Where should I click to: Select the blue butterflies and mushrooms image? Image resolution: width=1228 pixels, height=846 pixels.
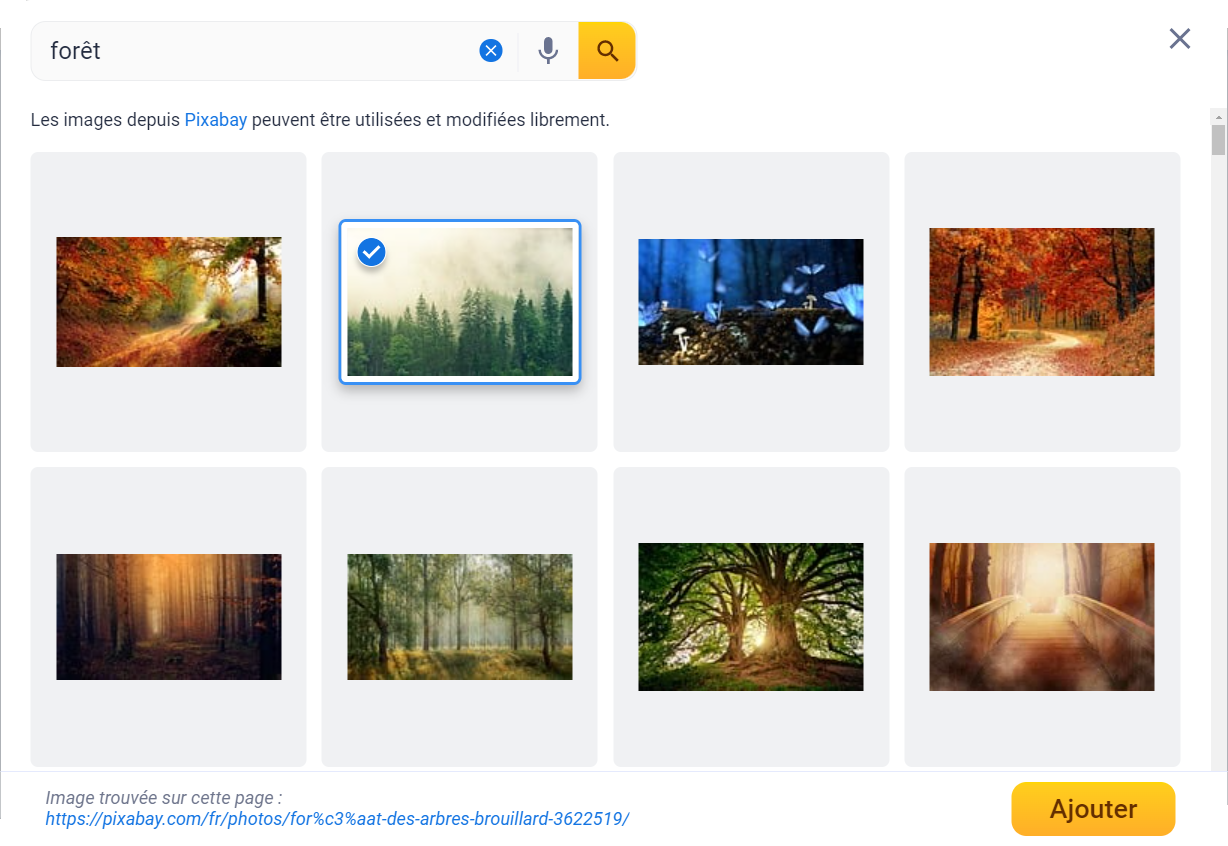tap(750, 302)
